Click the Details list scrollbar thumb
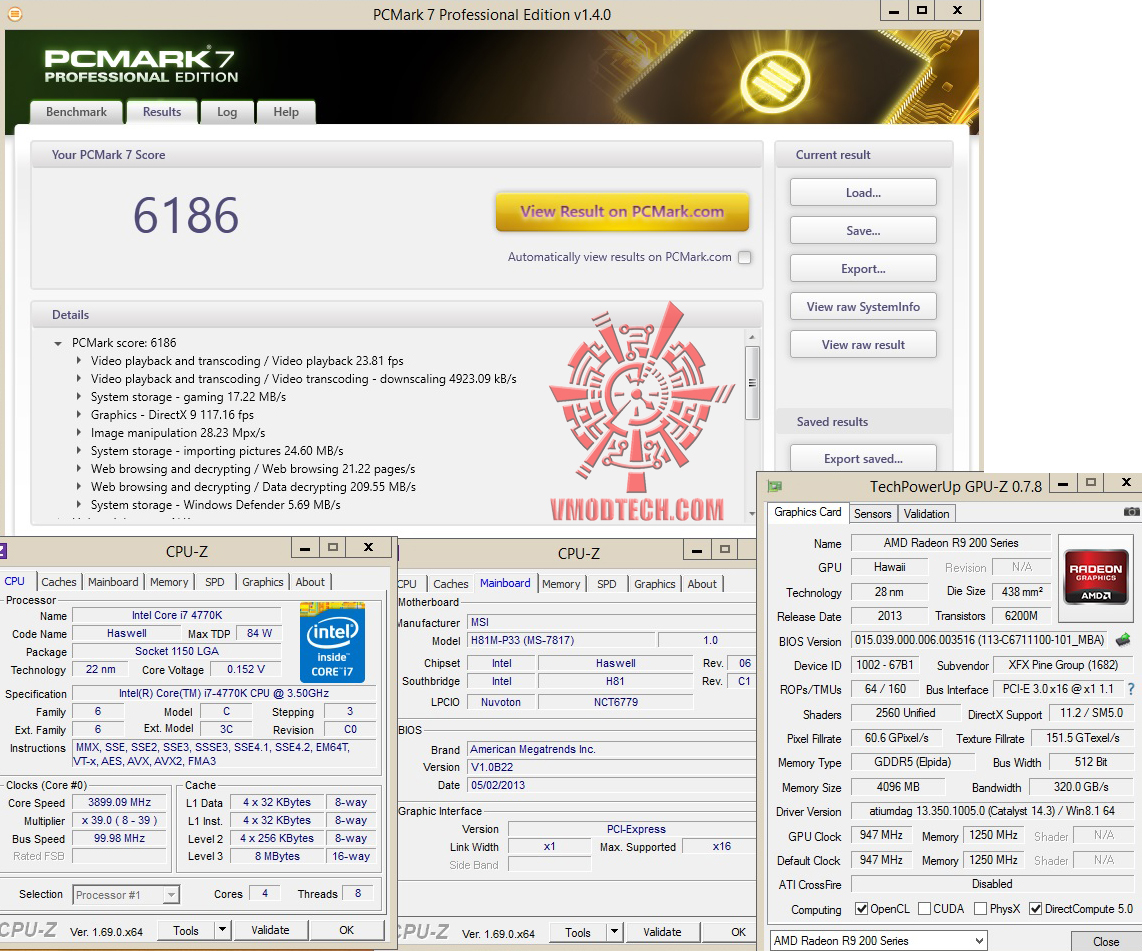The width and height of the screenshot is (1142, 951). pyautogui.click(x=752, y=383)
